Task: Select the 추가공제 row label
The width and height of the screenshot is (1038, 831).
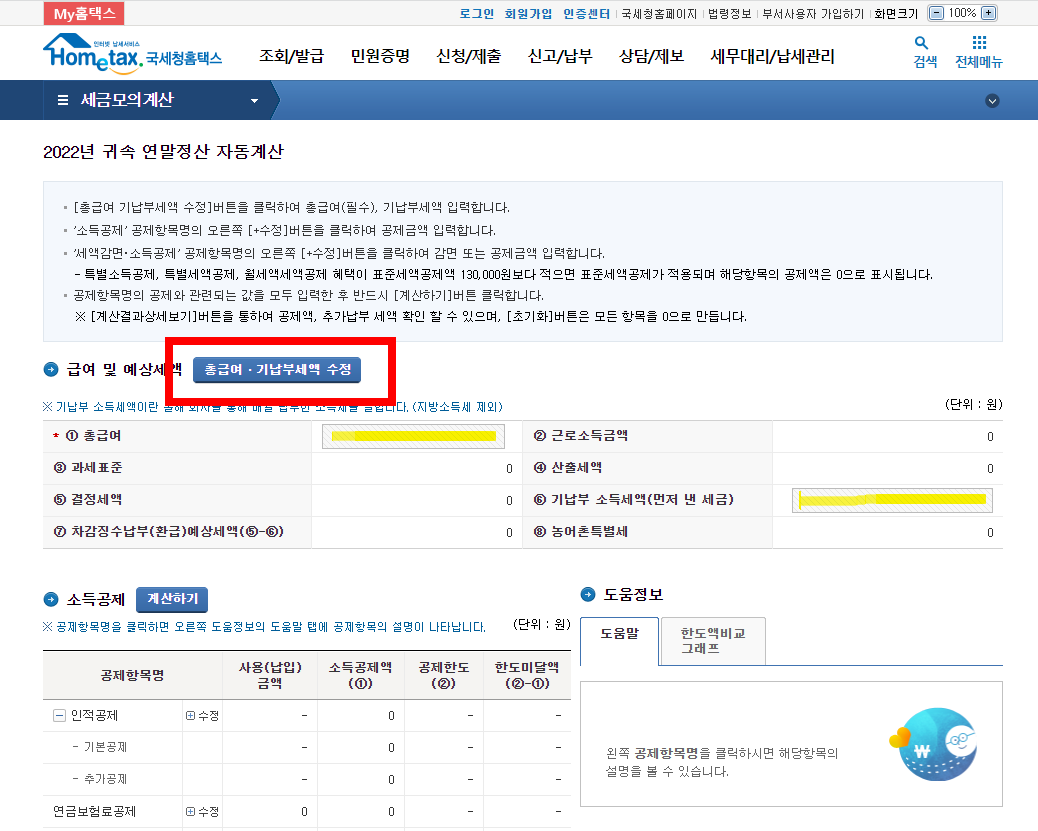Action: 105,779
